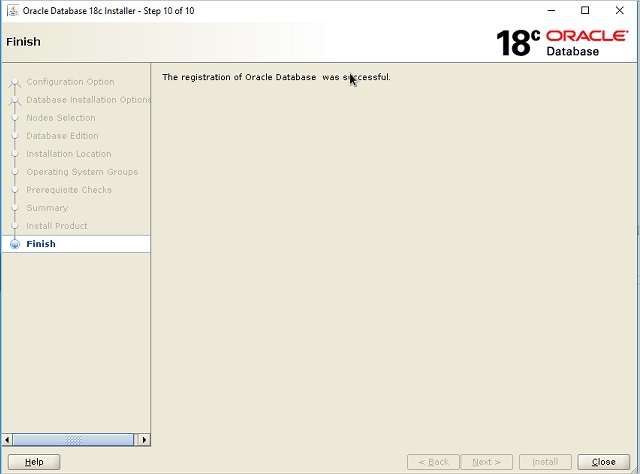640x474 pixels.
Task: Select Database Installation Options step
Action: tap(88, 100)
